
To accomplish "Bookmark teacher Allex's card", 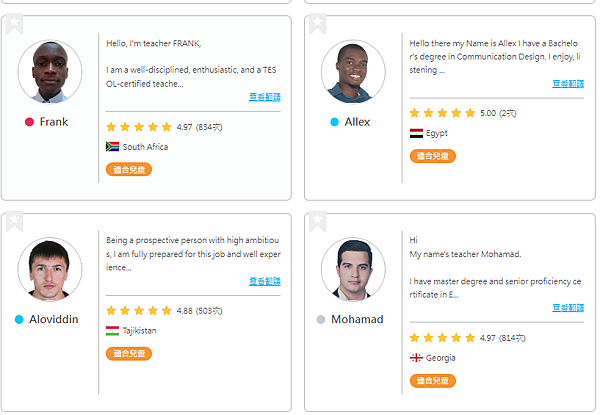I will coord(317,24).
